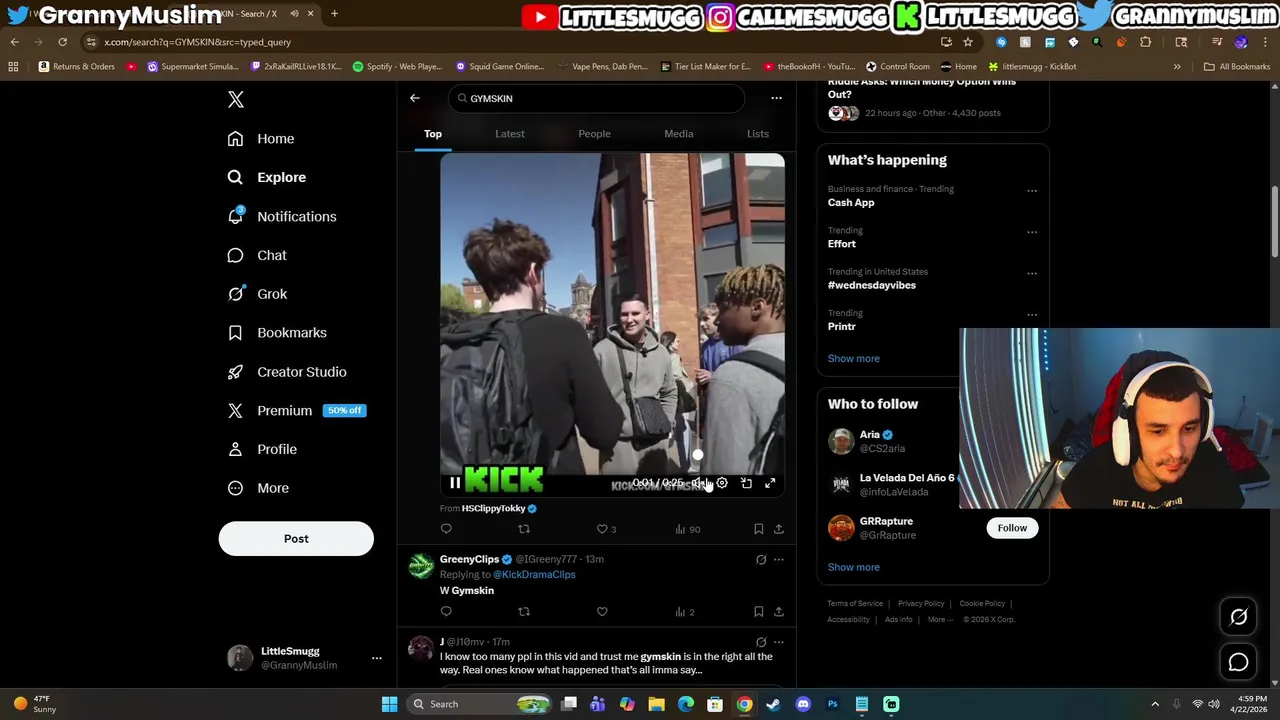Viewport: 1280px width, 720px height.
Task: Bookmark GreenyClips' W Gymskin post
Action: point(758,612)
